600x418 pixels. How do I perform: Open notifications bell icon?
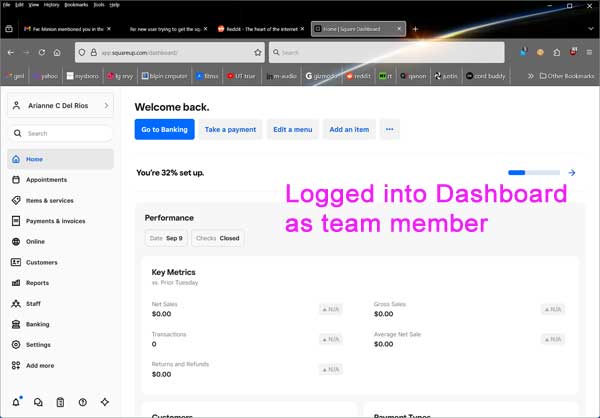tap(16, 402)
